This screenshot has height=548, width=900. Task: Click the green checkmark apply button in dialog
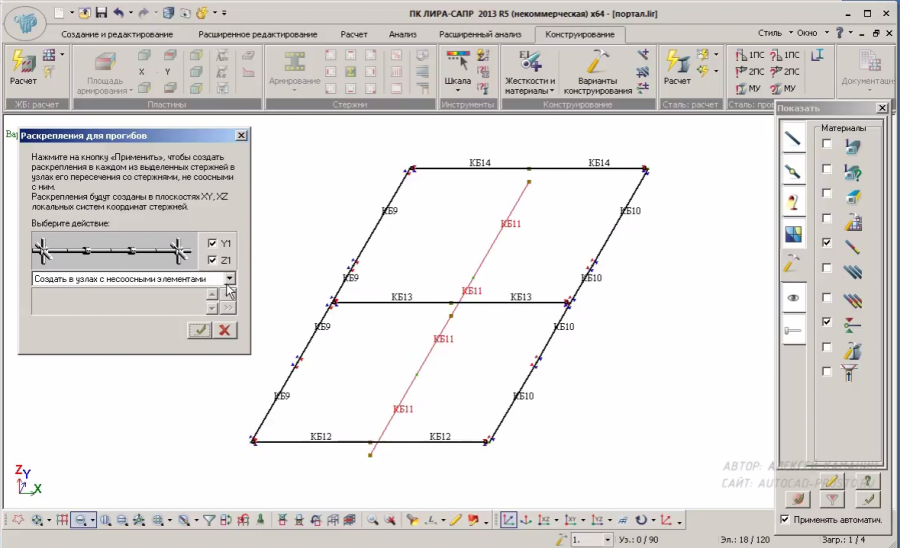(200, 330)
